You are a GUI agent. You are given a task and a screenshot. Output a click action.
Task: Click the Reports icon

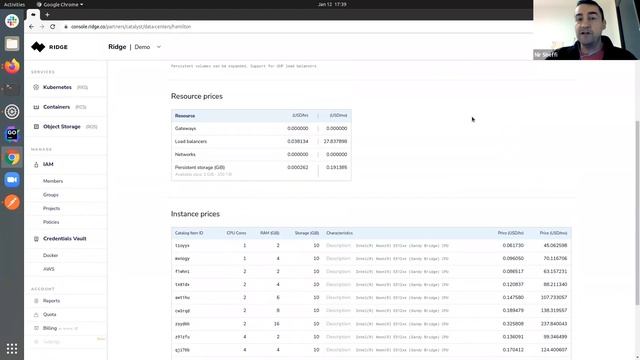pos(36,301)
